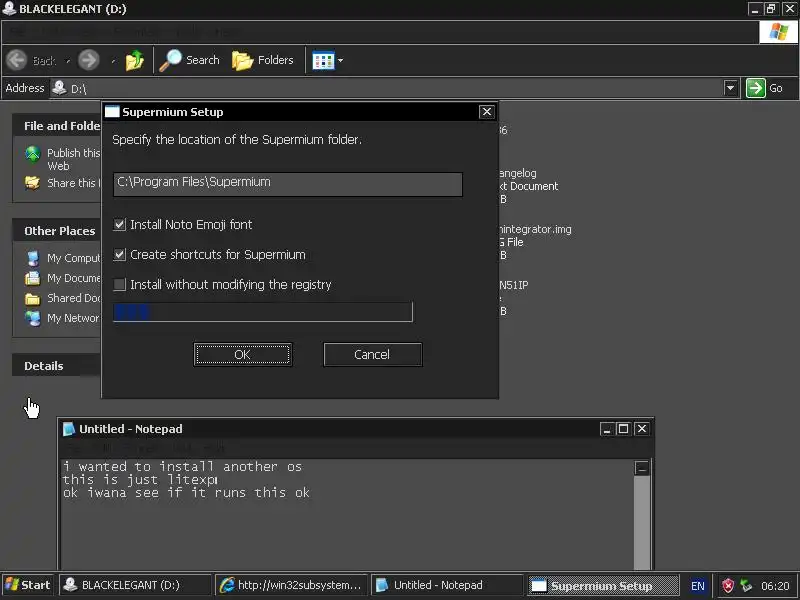Image resolution: width=800 pixels, height=600 pixels.
Task: Click Publish this folder to Web icon
Action: pos(33,154)
